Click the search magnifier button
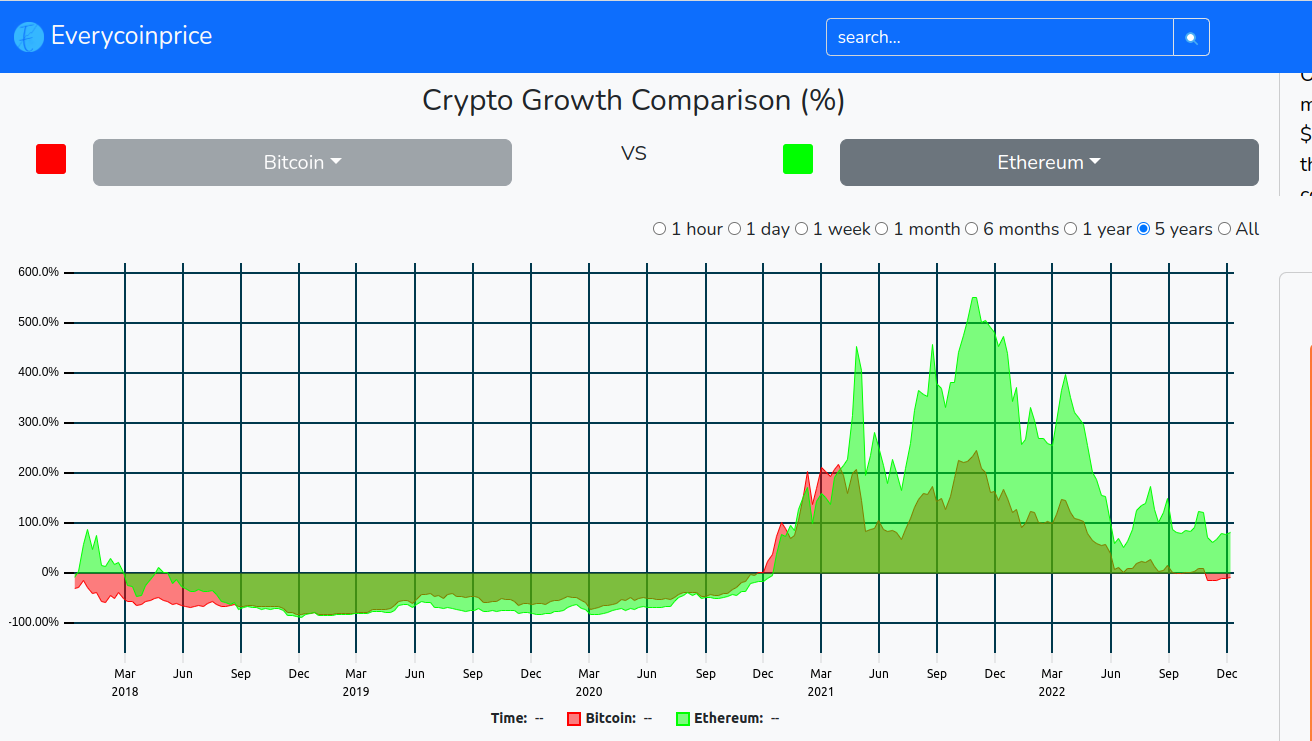The image size is (1312, 741). [1191, 37]
